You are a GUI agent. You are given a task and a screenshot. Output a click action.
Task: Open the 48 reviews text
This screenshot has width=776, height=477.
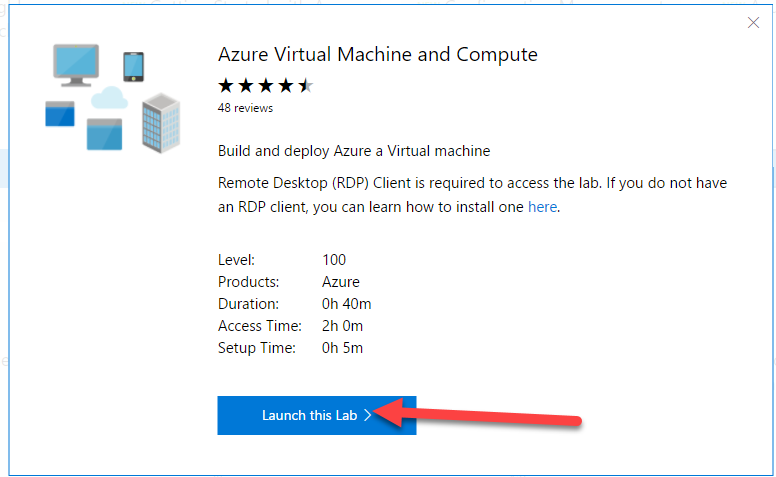coord(245,108)
